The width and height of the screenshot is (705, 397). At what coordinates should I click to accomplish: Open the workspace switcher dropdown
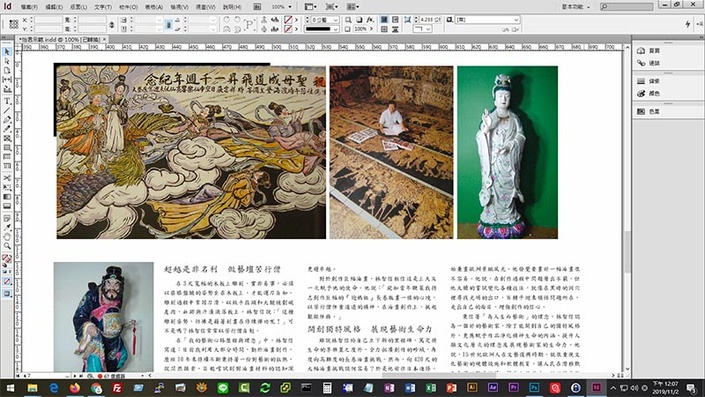pyautogui.click(x=576, y=7)
